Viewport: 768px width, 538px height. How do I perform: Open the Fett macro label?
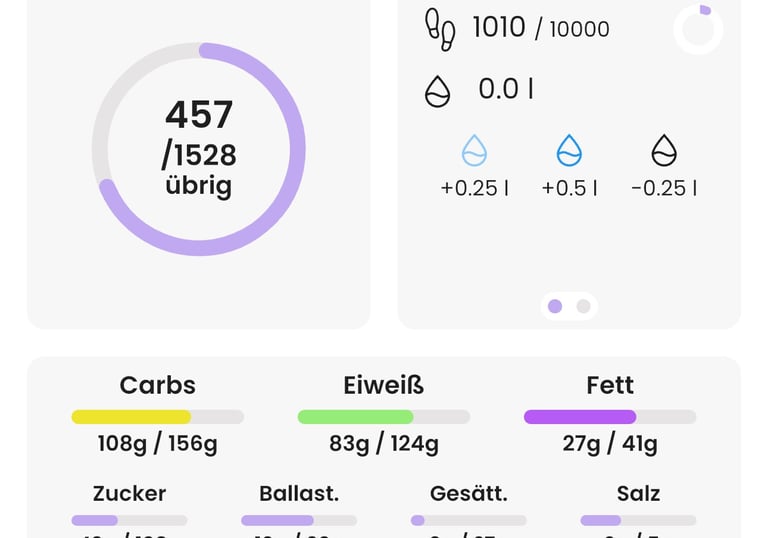point(610,385)
